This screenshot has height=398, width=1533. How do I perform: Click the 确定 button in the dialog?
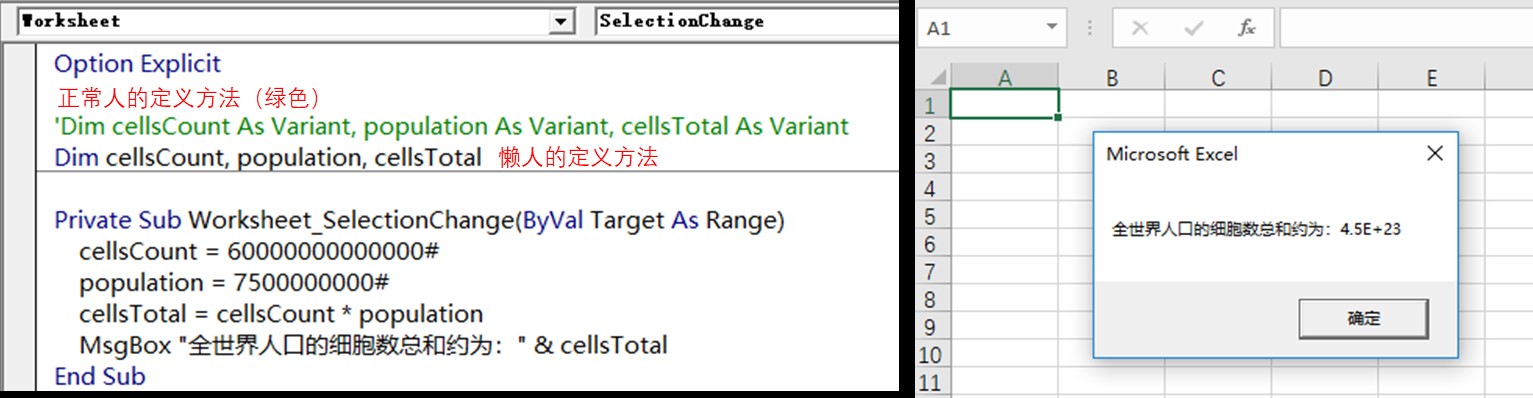tap(1363, 319)
